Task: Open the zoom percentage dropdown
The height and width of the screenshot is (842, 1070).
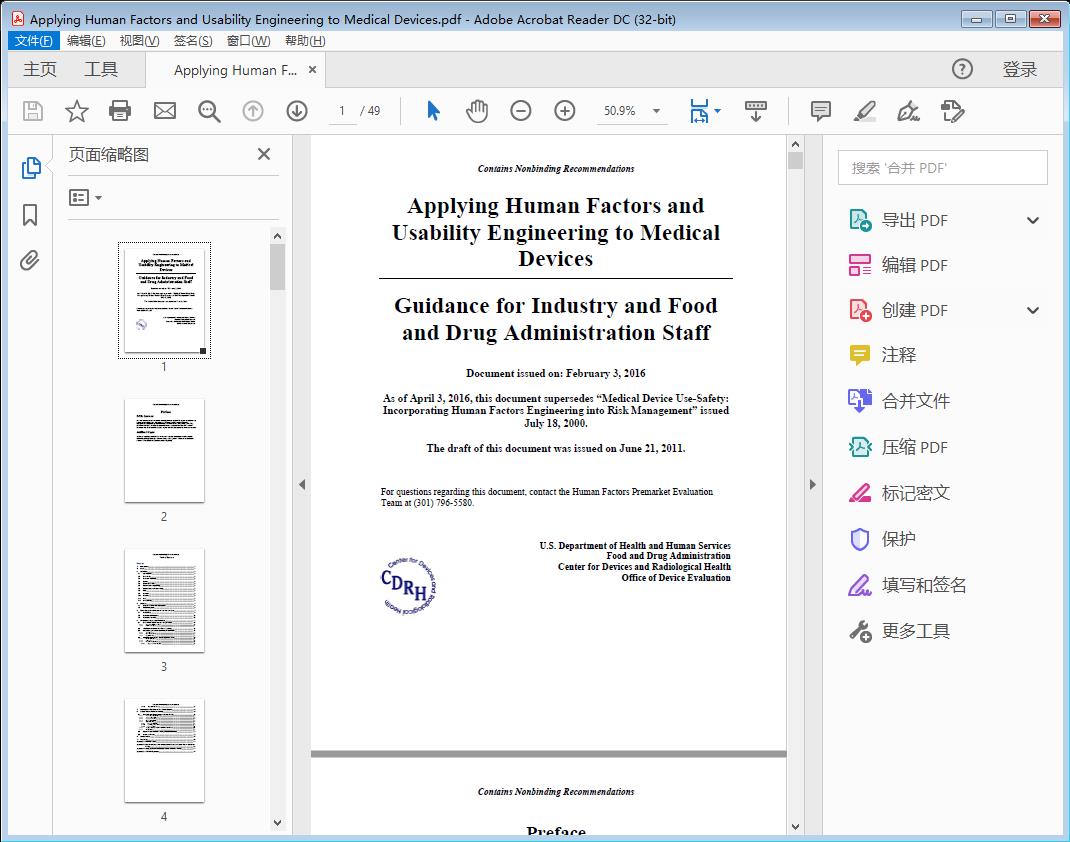Action: [x=655, y=111]
